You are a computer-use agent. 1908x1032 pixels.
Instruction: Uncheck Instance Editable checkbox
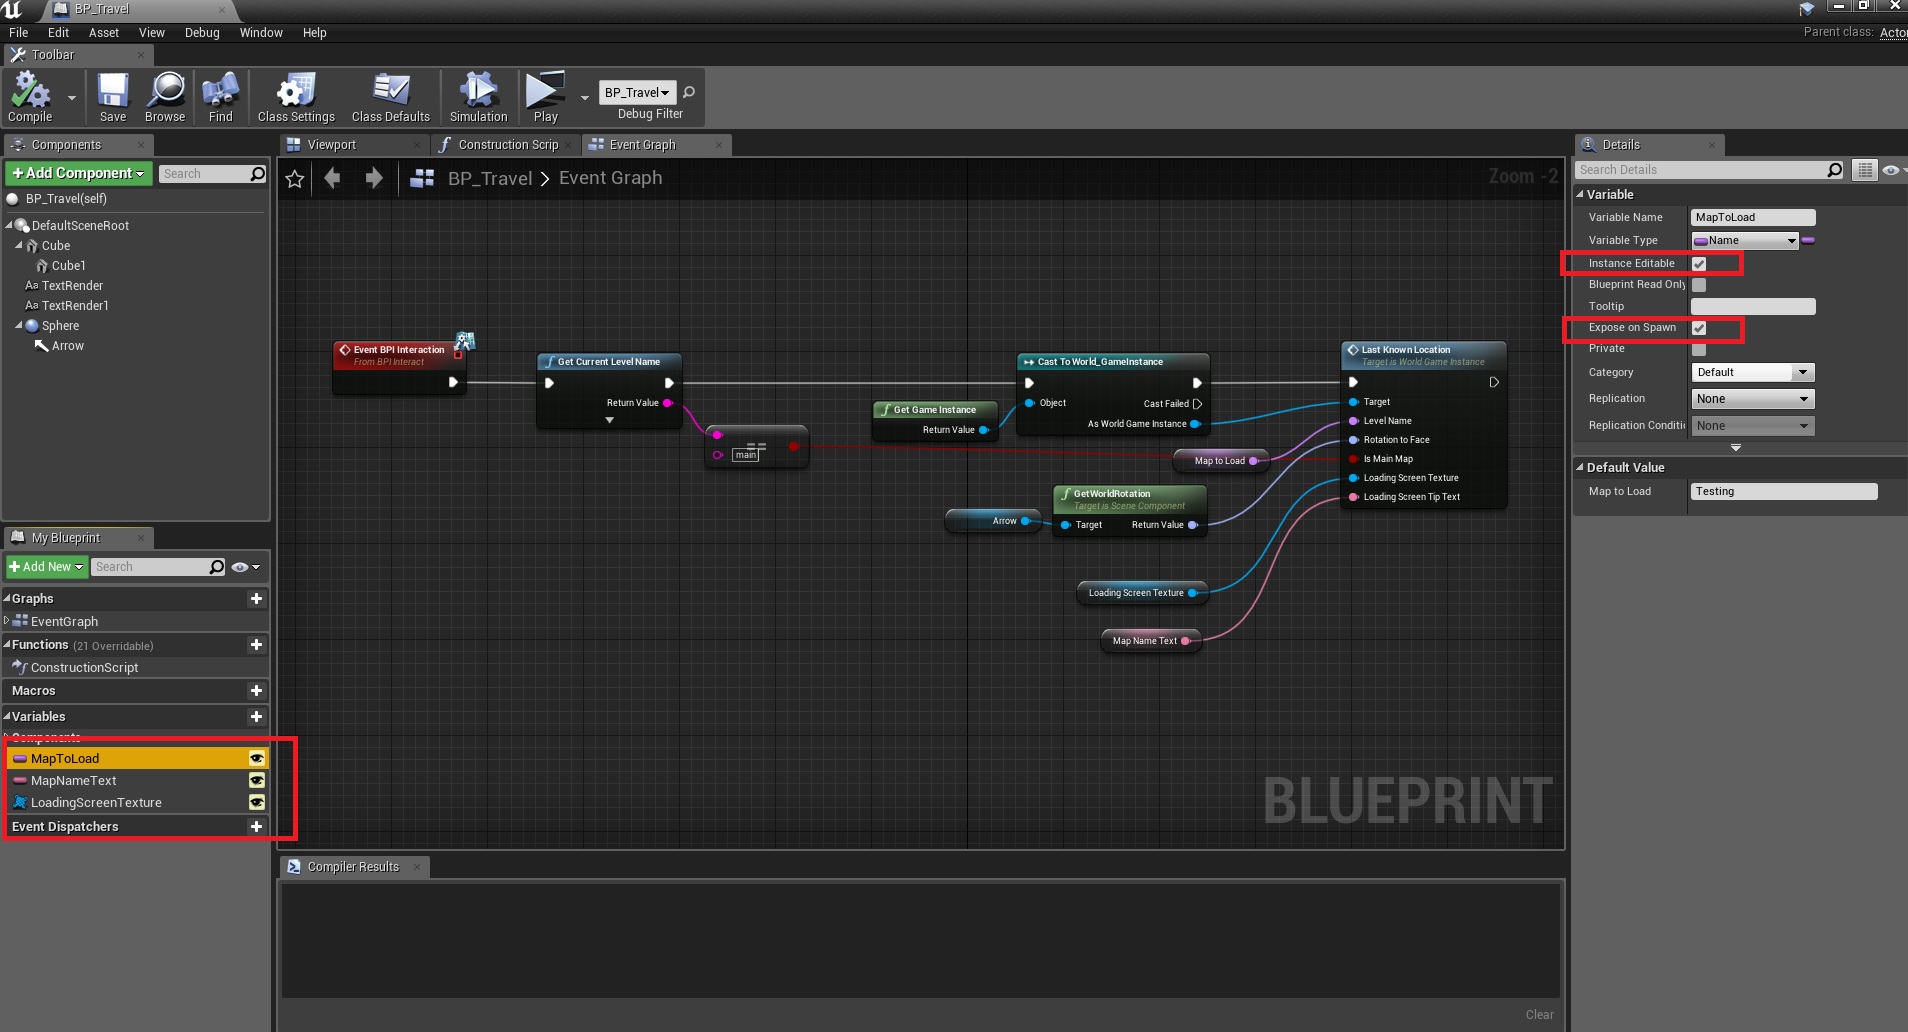click(x=1699, y=264)
